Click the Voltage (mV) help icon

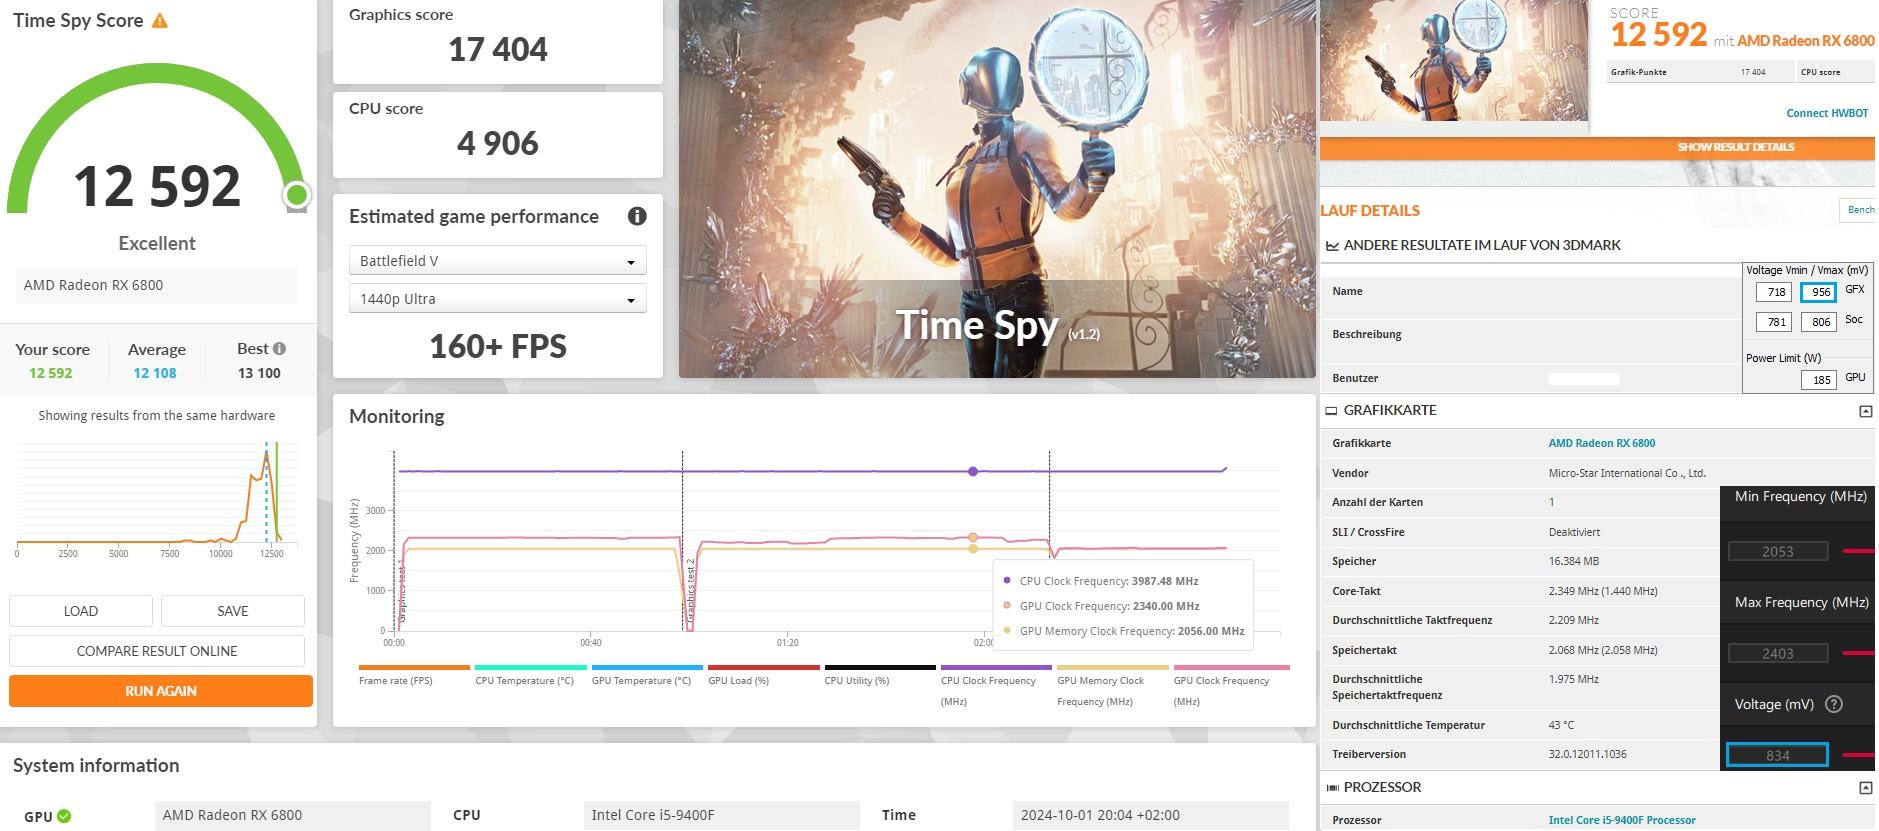(x=1834, y=704)
